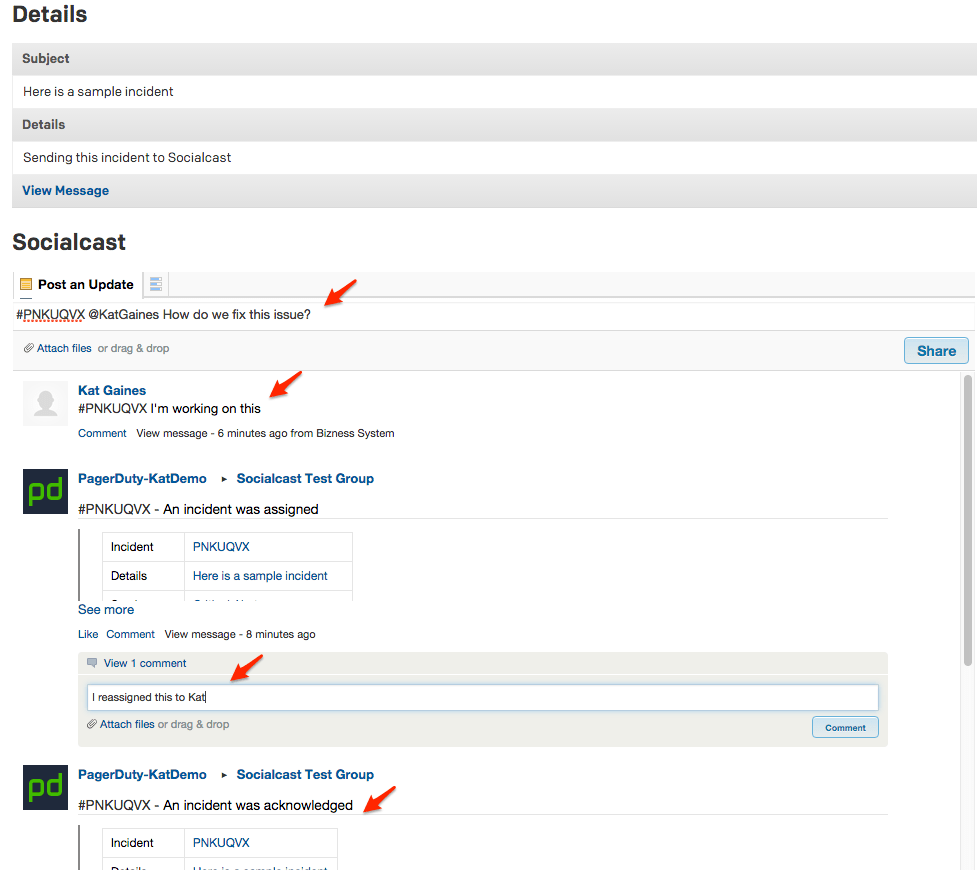Expand the incident details with See more

(x=105, y=609)
